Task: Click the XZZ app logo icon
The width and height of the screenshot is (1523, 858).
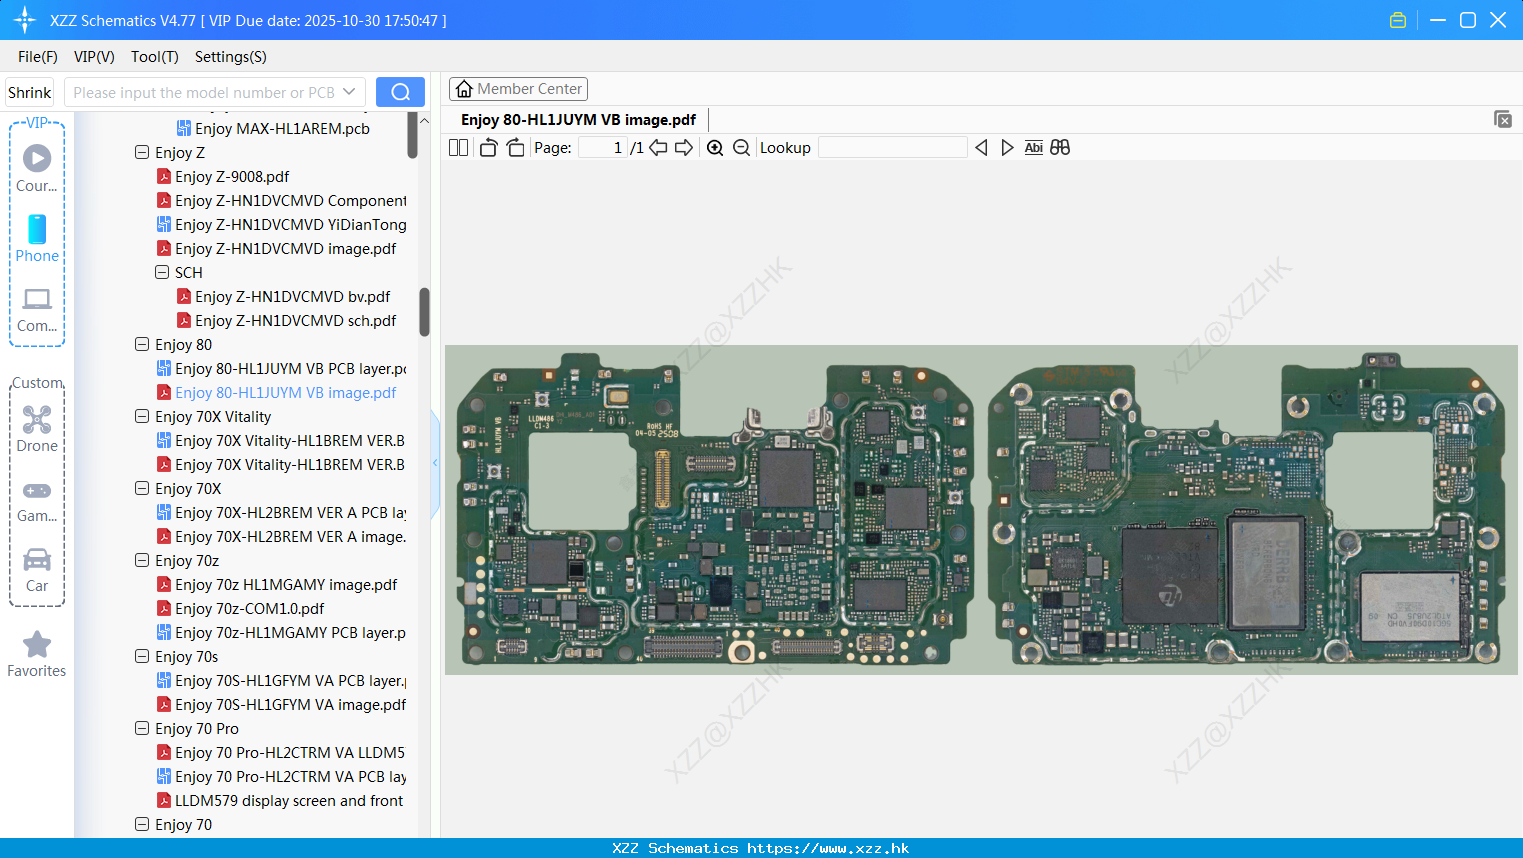Action: pyautogui.click(x=25, y=20)
